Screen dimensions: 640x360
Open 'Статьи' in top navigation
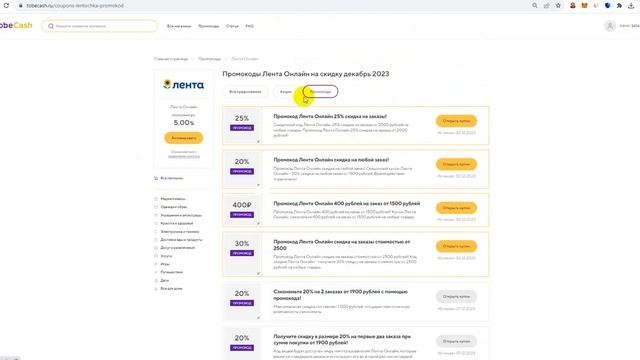[x=232, y=26]
